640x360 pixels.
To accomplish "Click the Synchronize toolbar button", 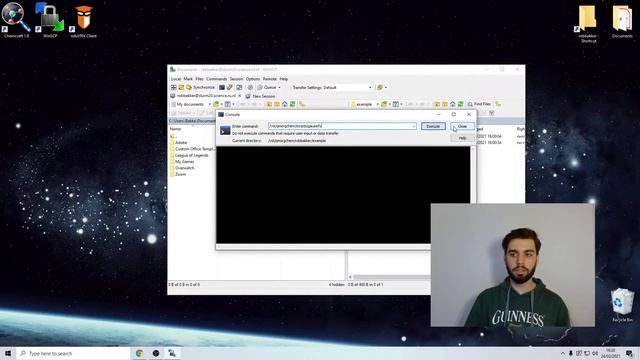I will pos(200,87).
